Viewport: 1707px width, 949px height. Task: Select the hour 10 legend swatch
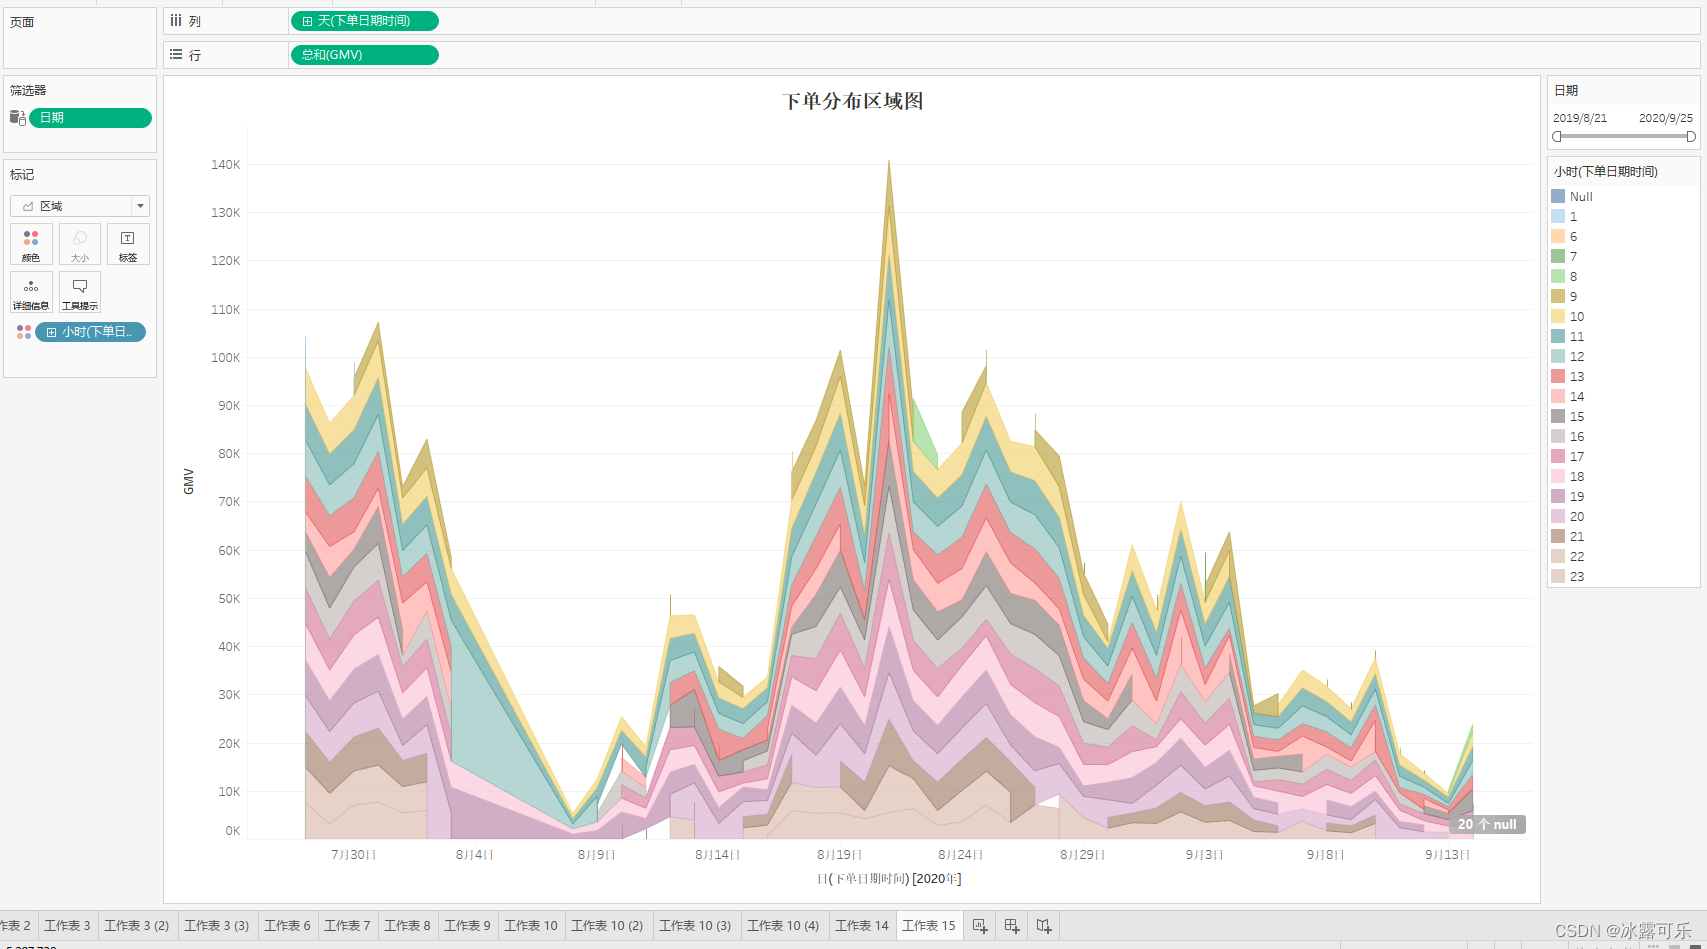(x=1558, y=316)
